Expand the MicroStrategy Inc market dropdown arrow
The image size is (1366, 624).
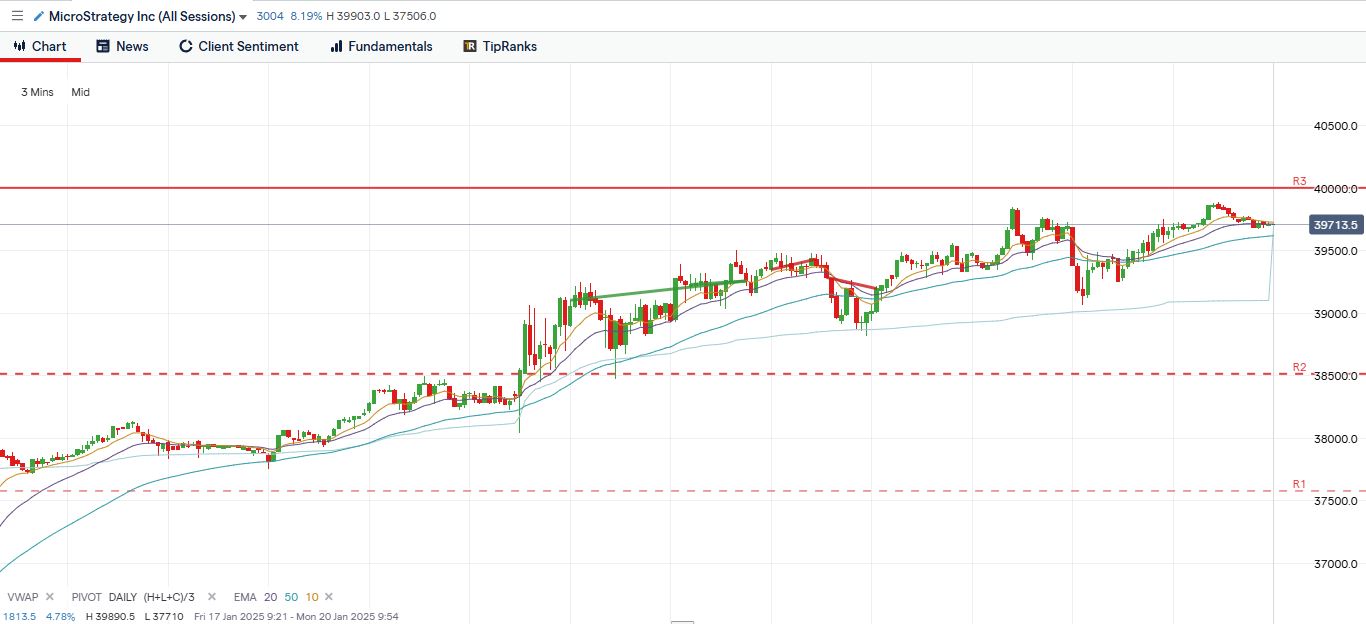point(243,17)
